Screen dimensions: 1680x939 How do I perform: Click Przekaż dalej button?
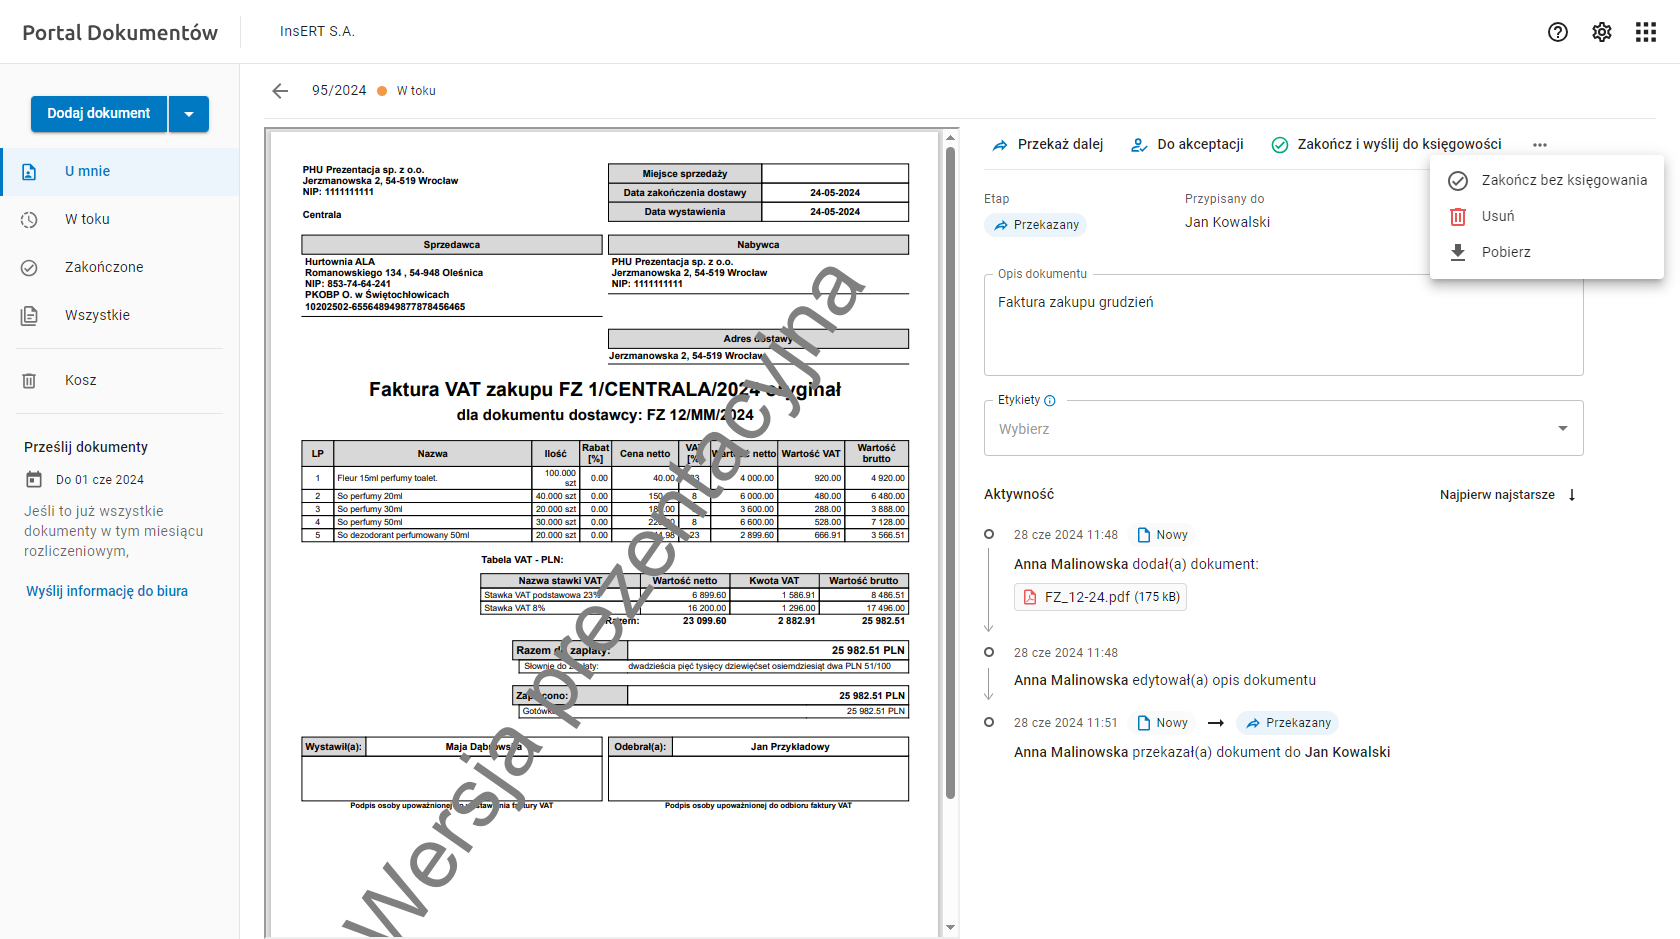coord(1047,145)
